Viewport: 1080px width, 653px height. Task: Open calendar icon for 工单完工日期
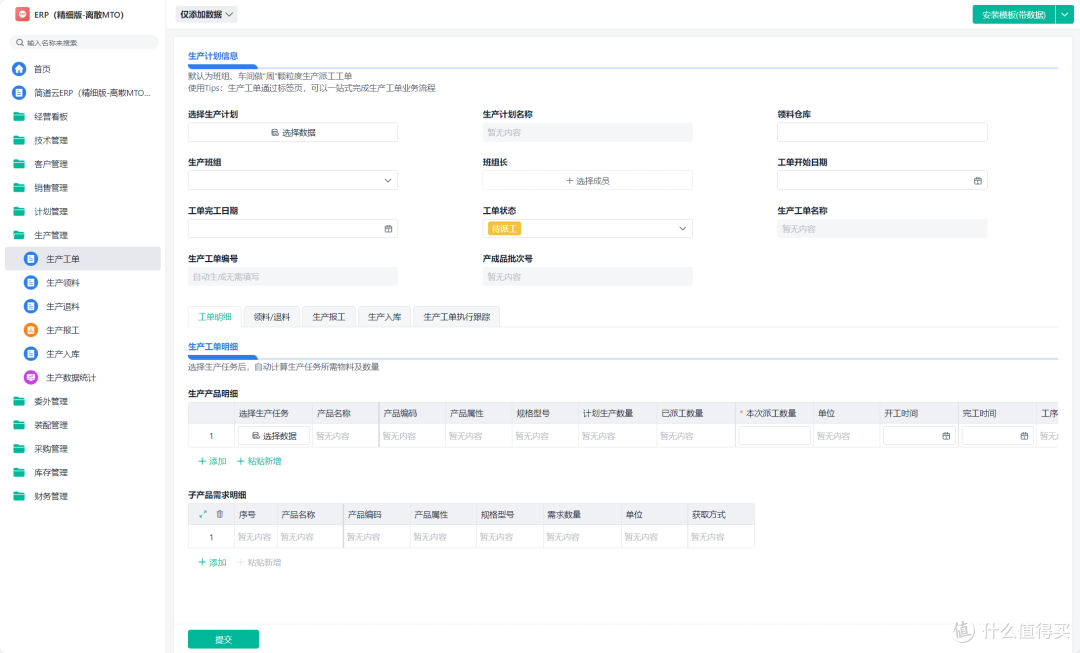pos(388,229)
